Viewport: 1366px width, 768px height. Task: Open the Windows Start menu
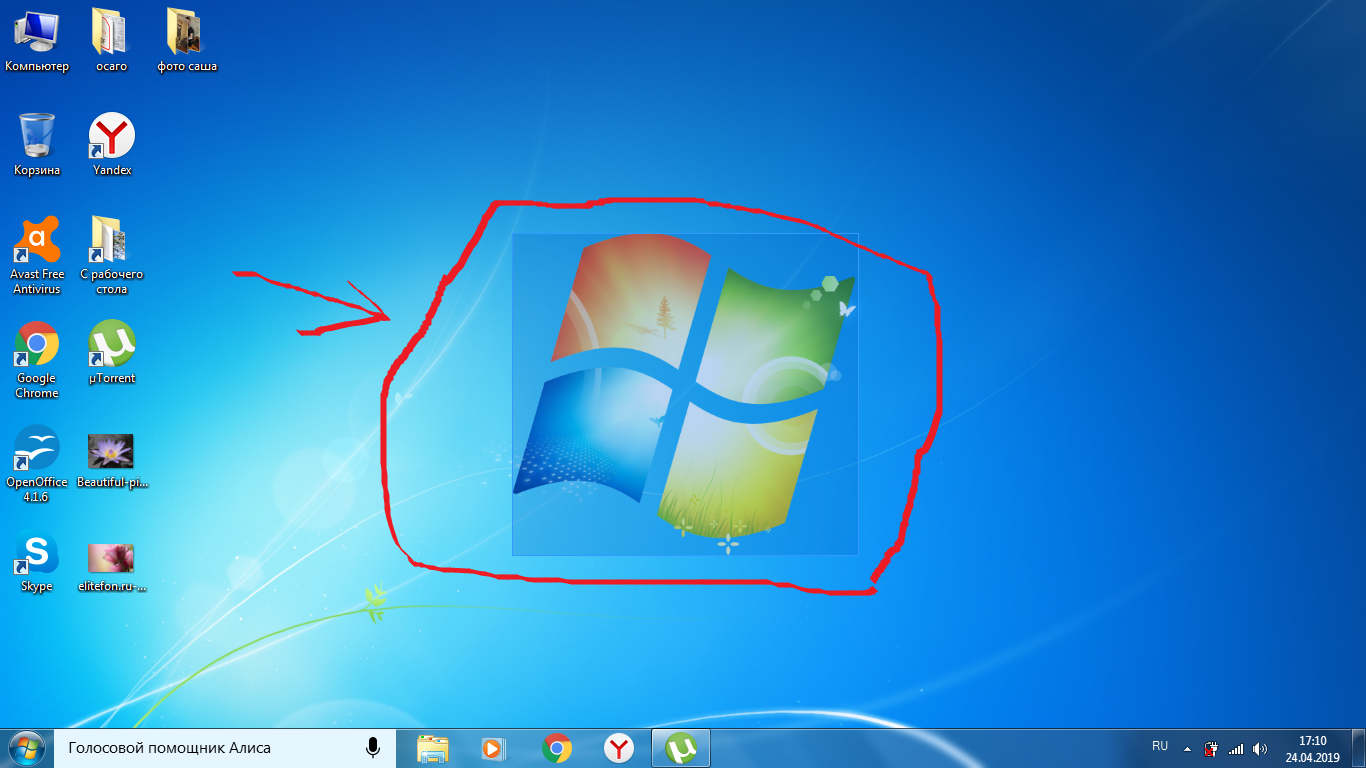[25, 748]
